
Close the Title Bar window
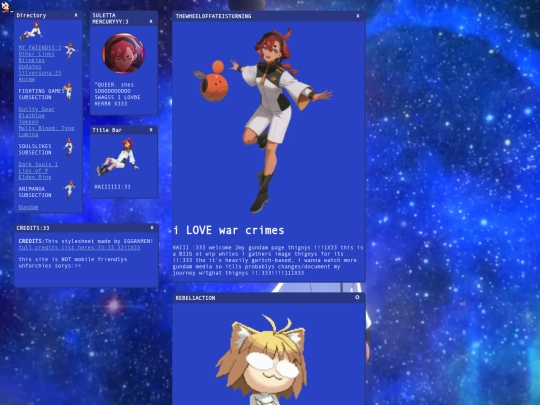[151, 130]
